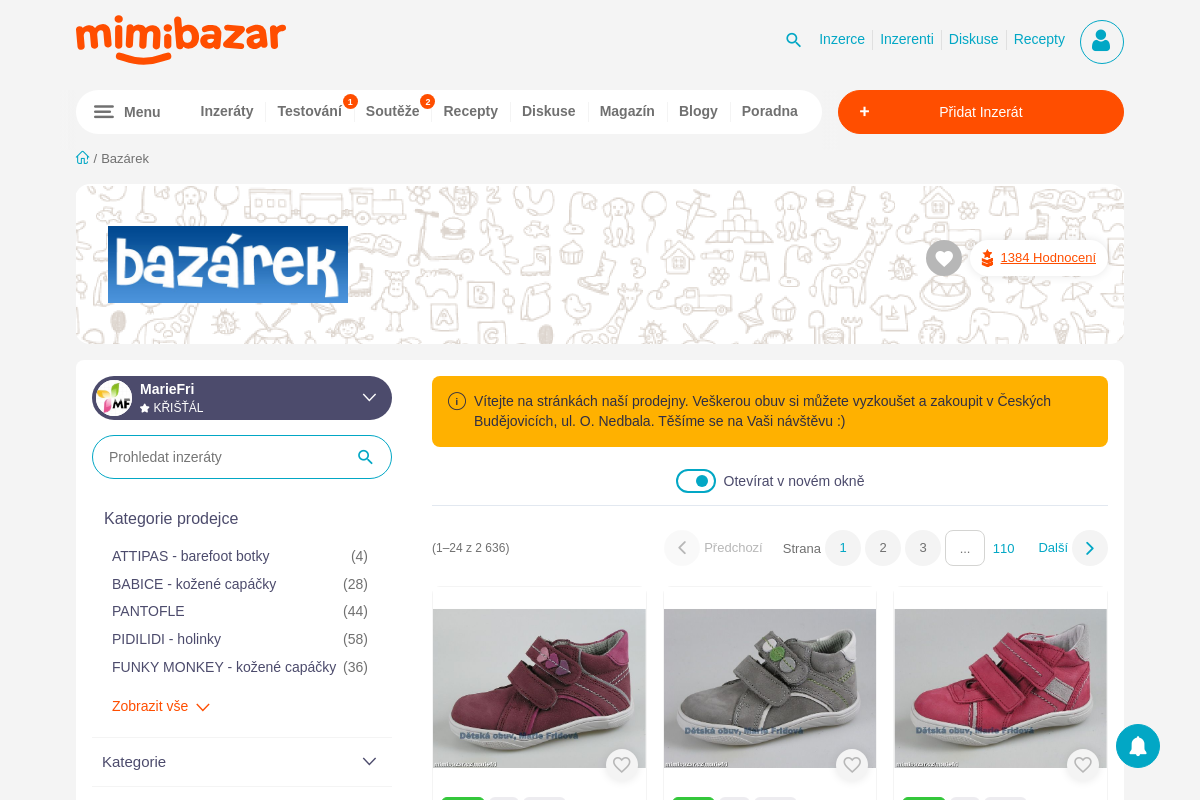Click the Prohledat inzeráty search field
This screenshot has width=1200, height=800.
pos(242,457)
